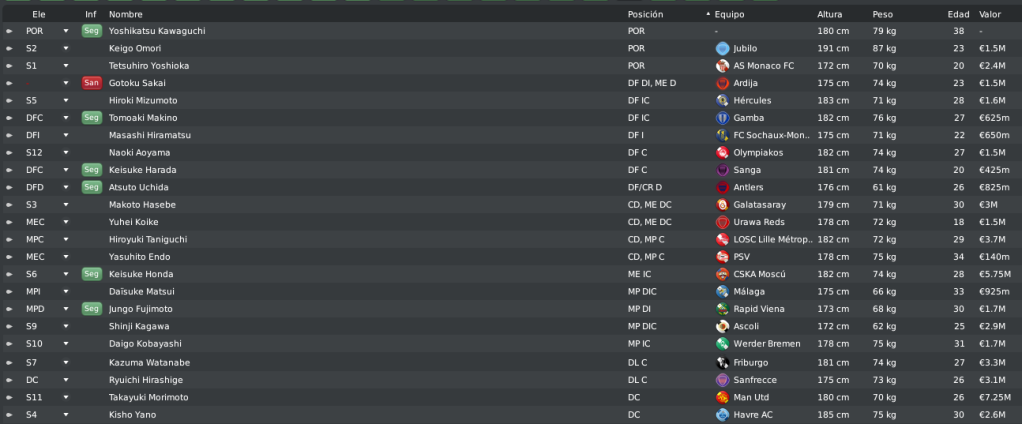Sort list by Valor column header
This screenshot has height=424, width=1022.
coord(989,14)
